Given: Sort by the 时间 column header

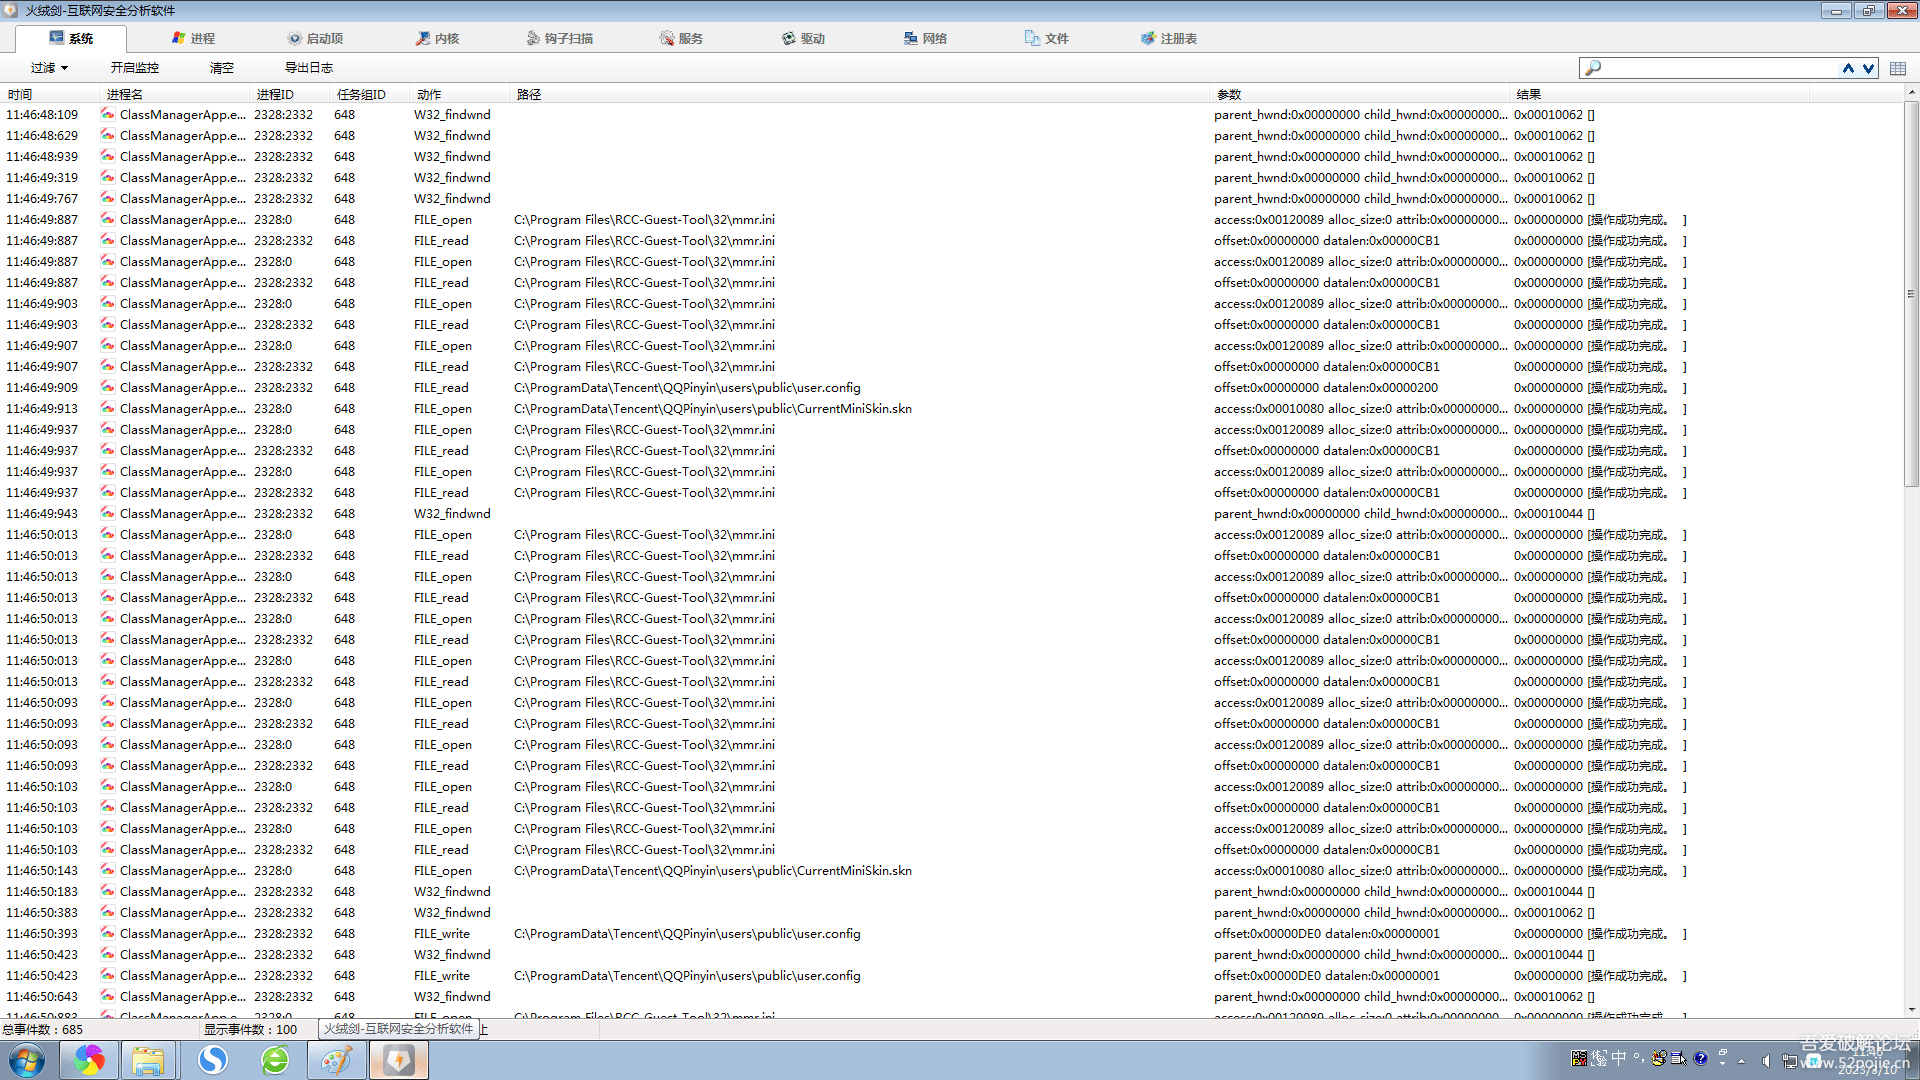Looking at the screenshot, I should (x=50, y=94).
